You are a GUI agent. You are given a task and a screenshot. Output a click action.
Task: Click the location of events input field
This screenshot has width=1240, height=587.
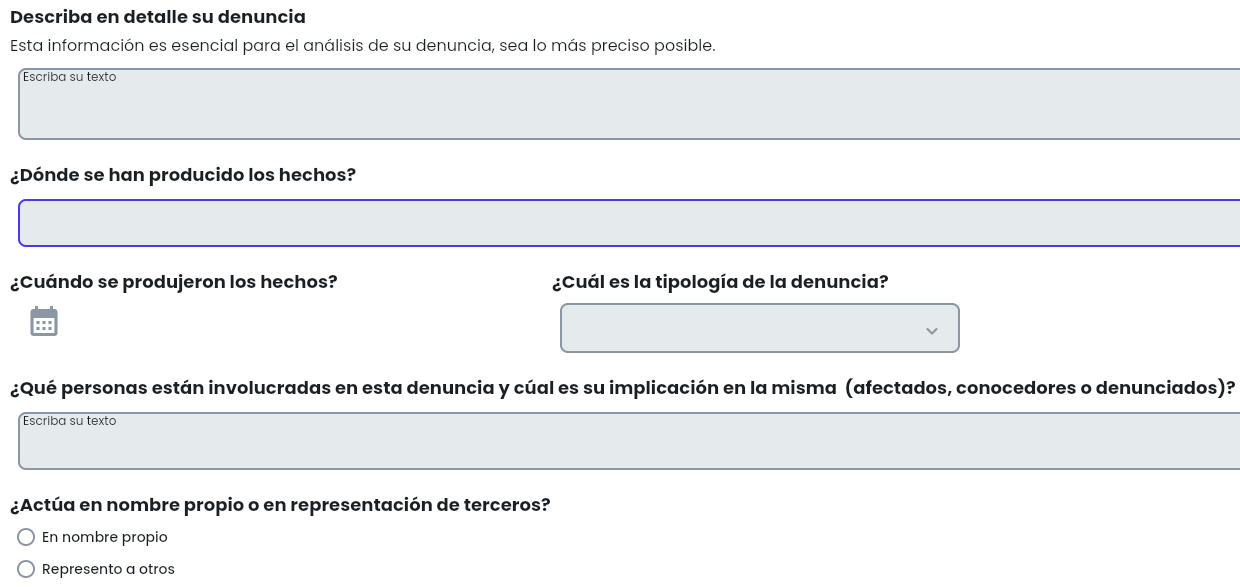[x=630, y=223]
